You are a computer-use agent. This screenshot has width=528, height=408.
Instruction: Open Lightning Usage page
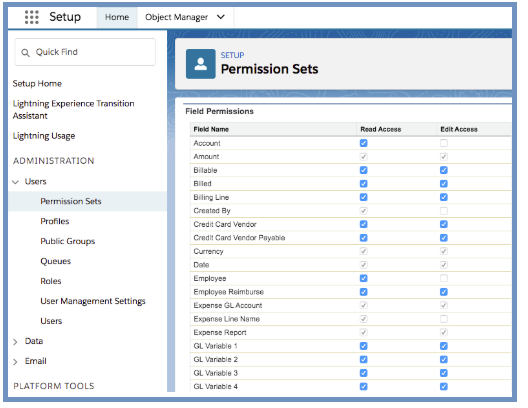tap(44, 136)
